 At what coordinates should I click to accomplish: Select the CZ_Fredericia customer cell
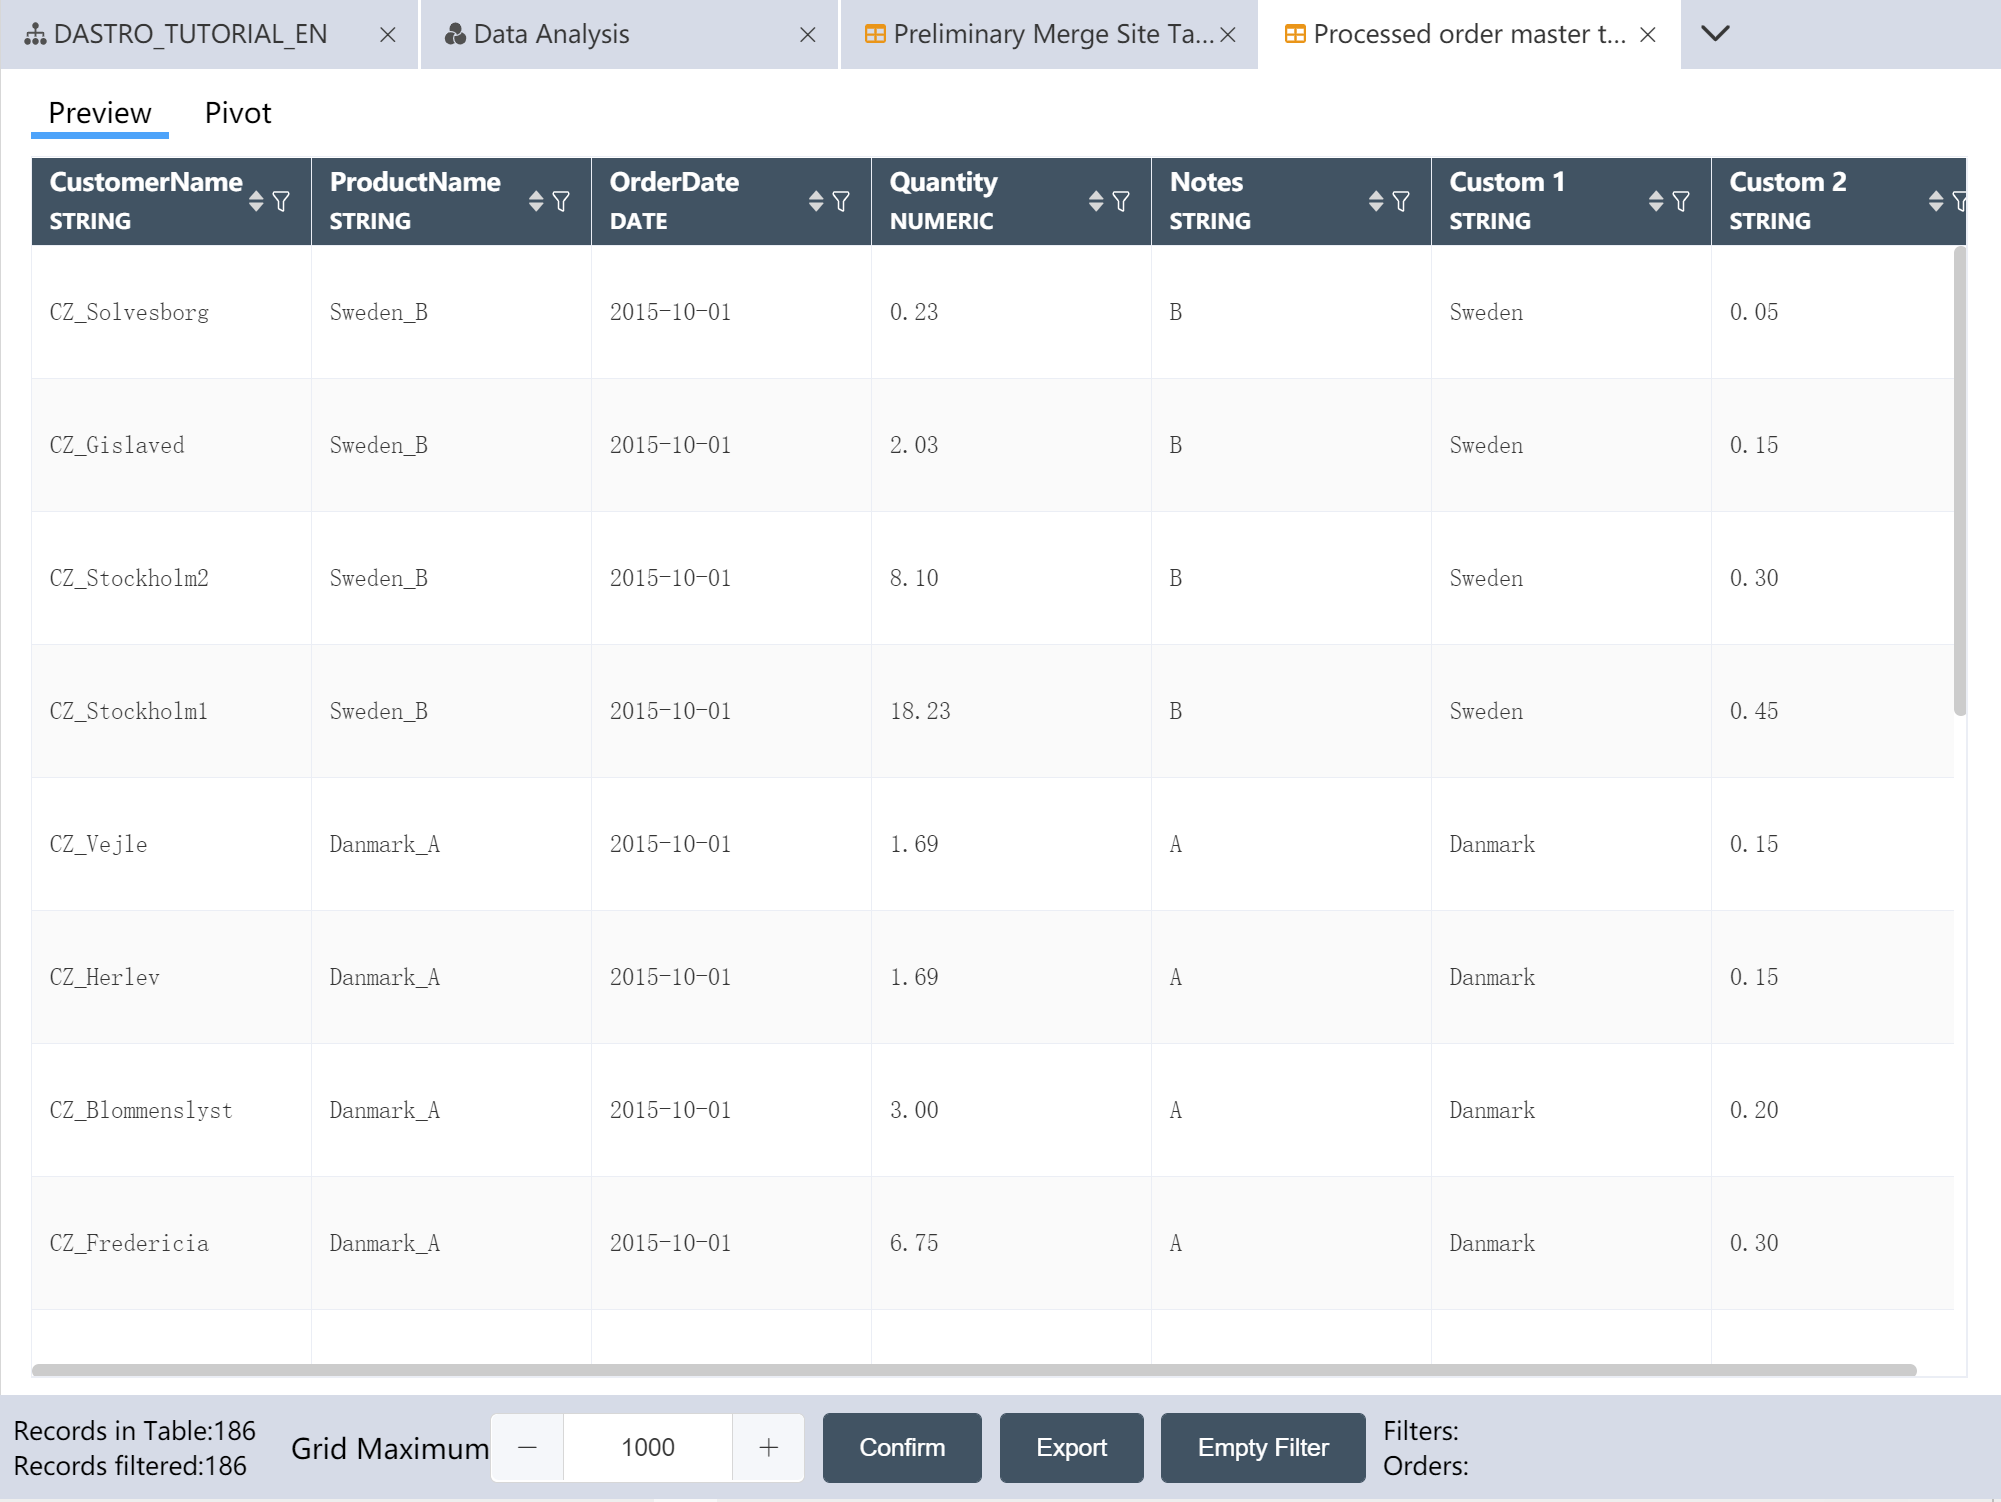tap(171, 1243)
